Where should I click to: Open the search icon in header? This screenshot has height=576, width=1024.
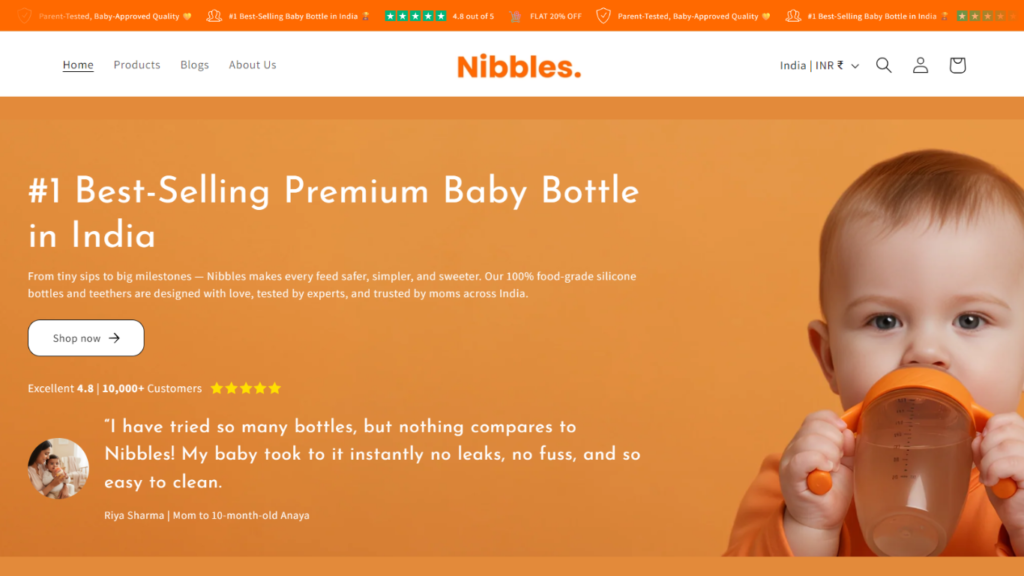(884, 65)
